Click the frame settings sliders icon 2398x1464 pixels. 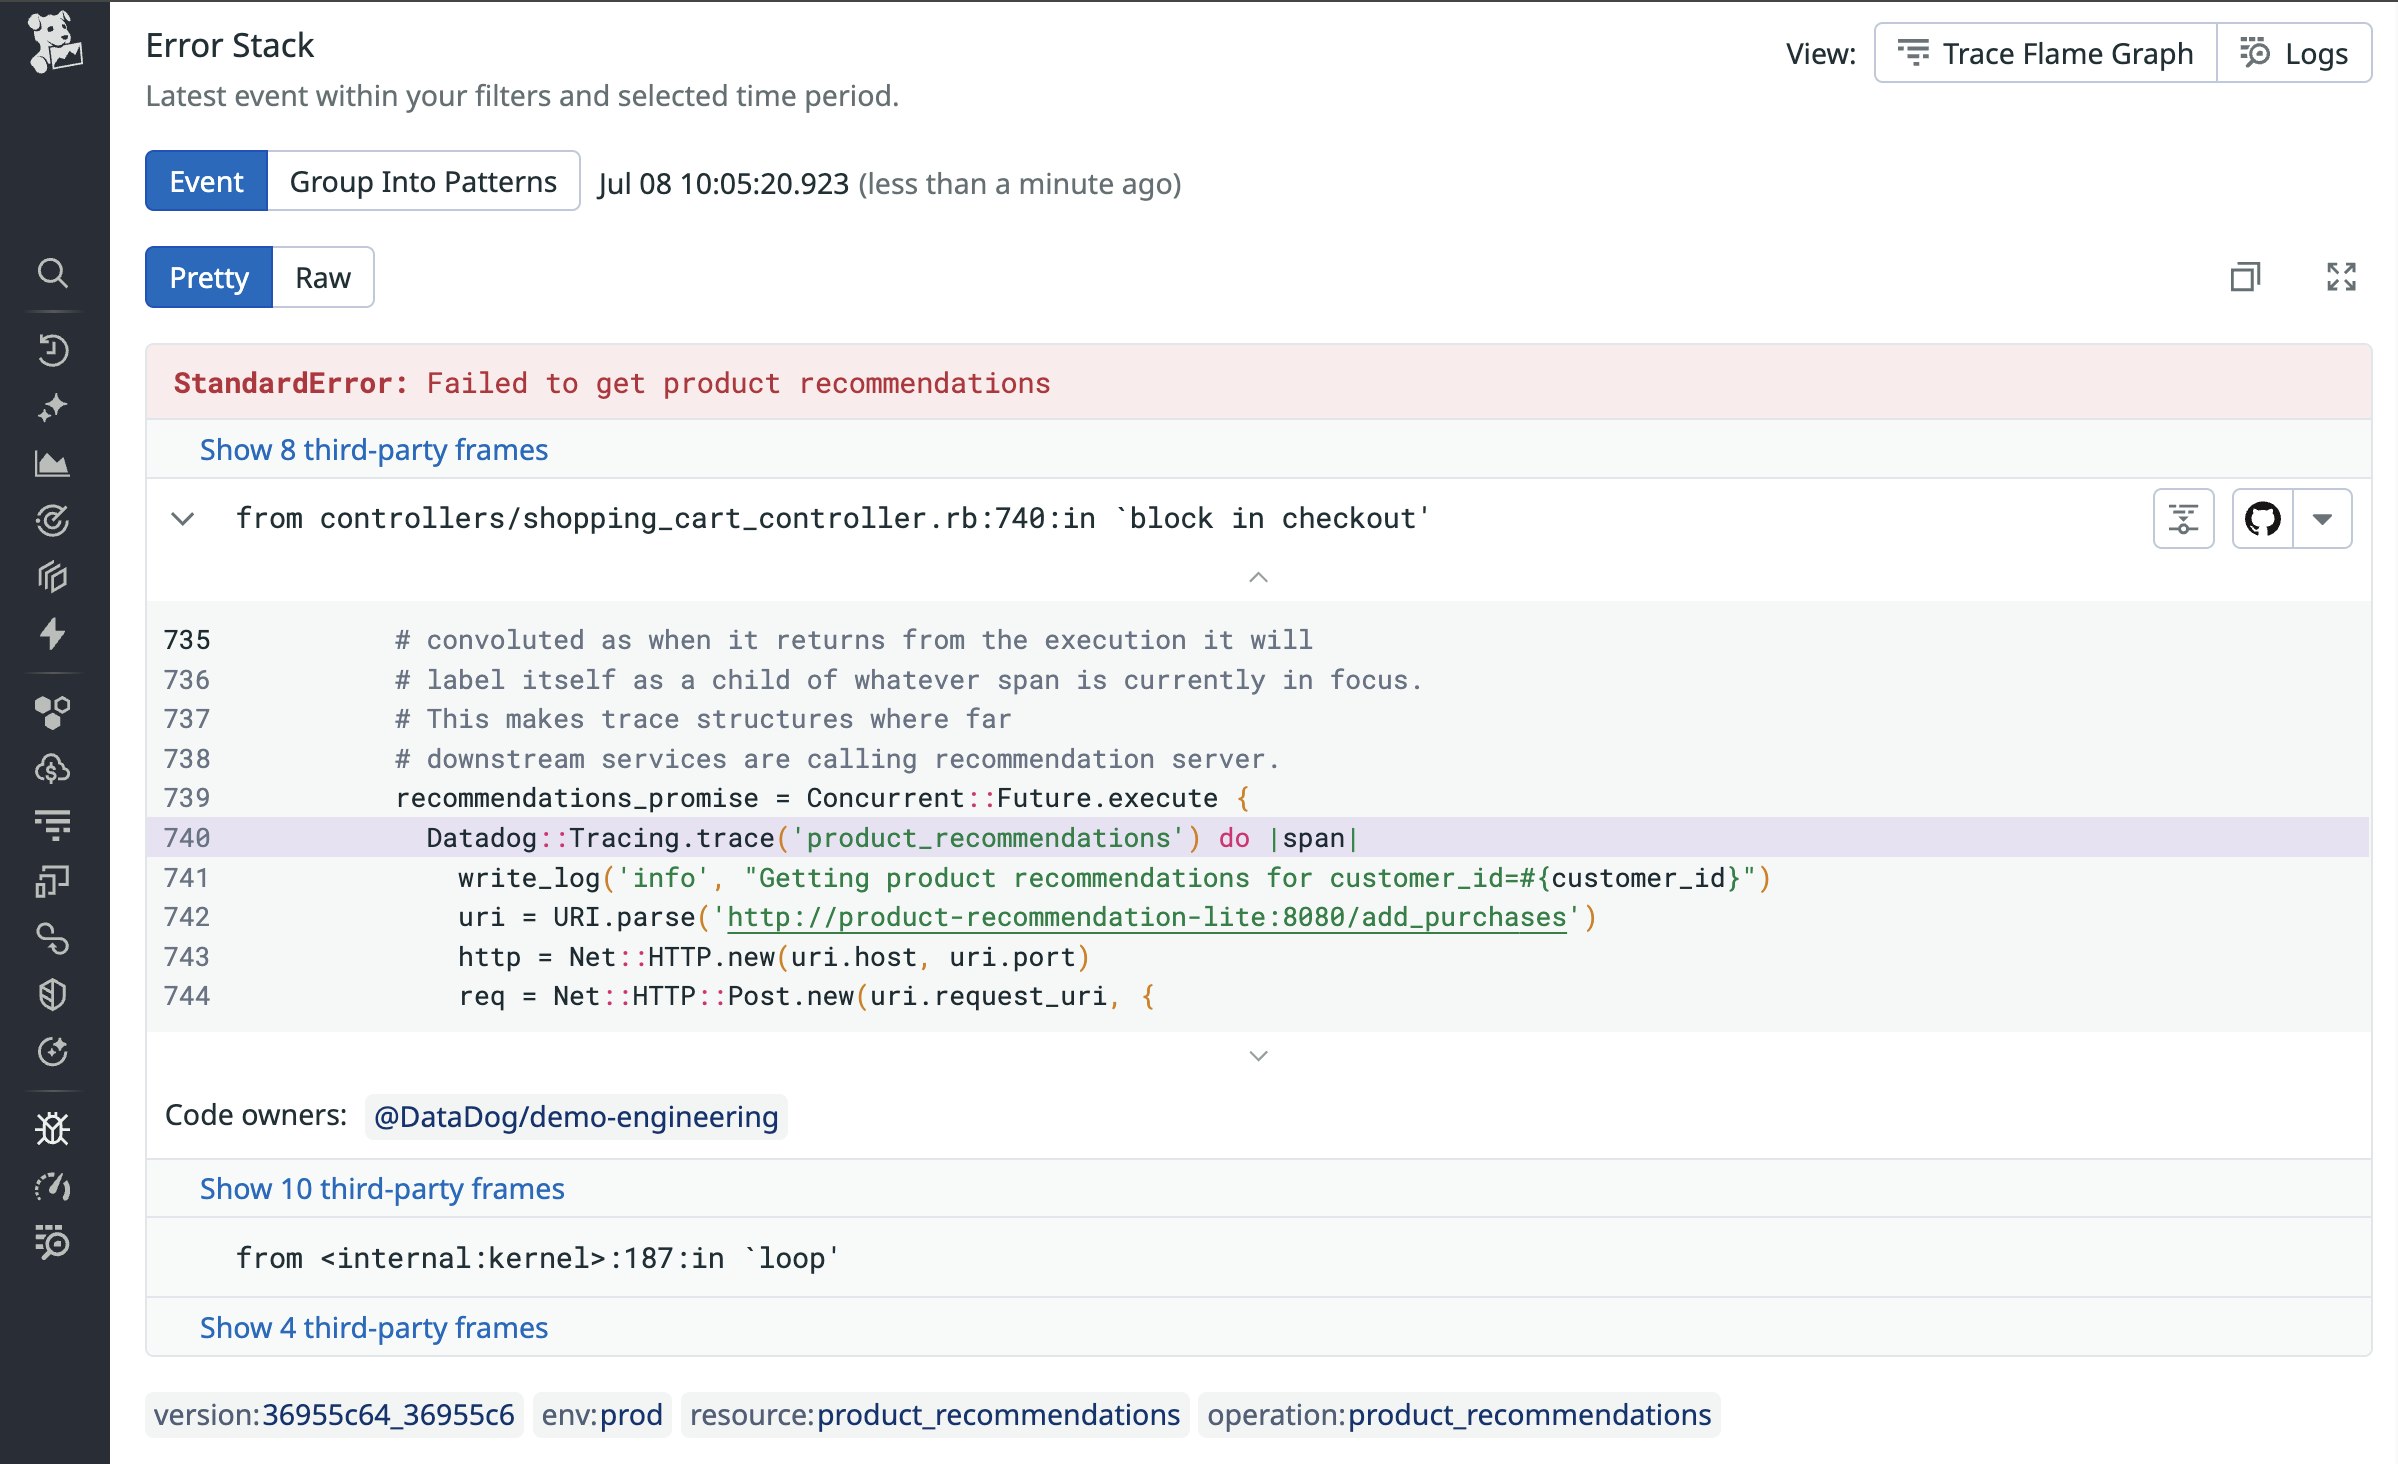[x=2183, y=518]
